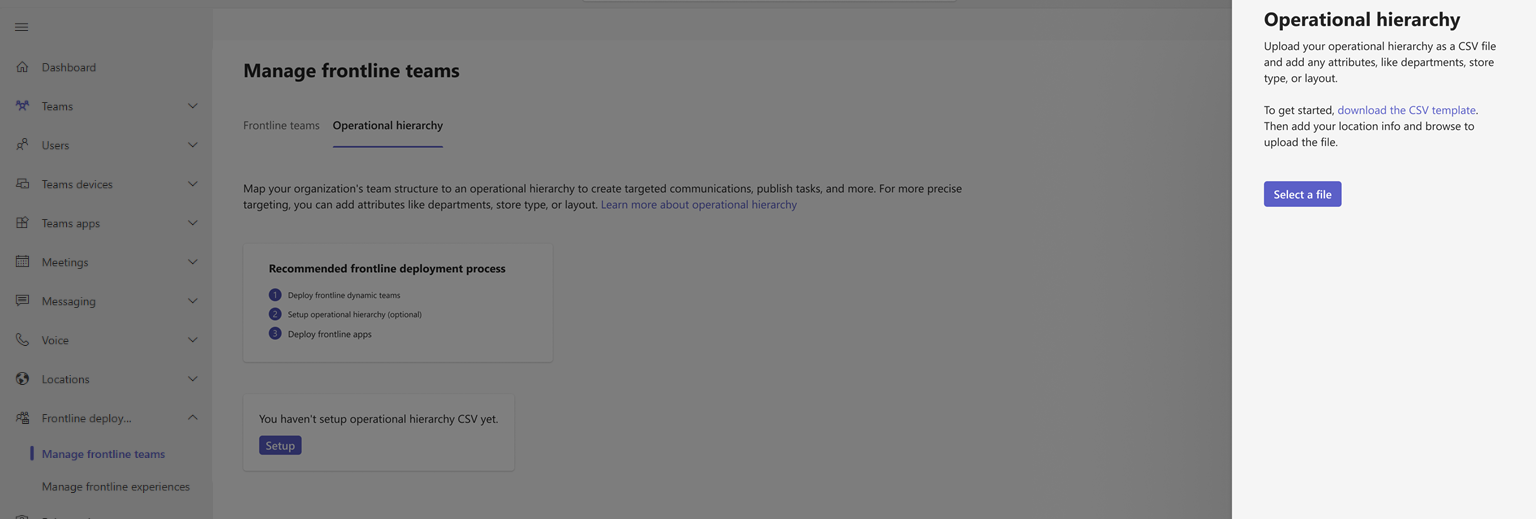Click 'Recommended frontline deployment process' heading
This screenshot has height=519, width=1536.
click(387, 268)
